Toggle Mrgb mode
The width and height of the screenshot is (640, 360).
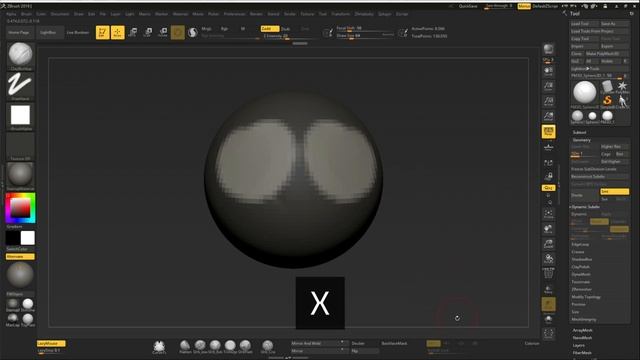click(207, 29)
